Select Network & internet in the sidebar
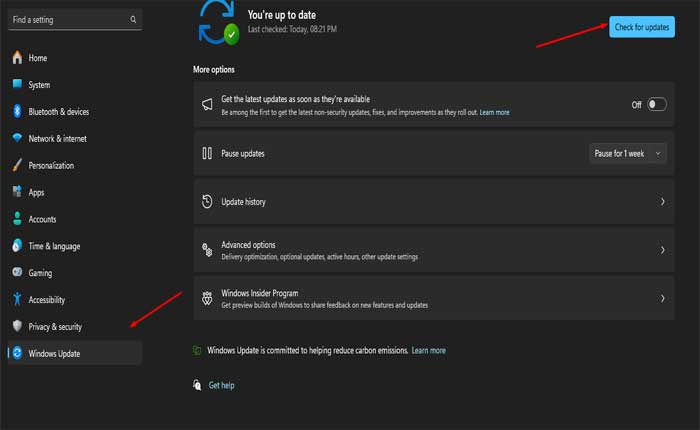Viewport: 700px width, 430px height. click(x=75, y=138)
